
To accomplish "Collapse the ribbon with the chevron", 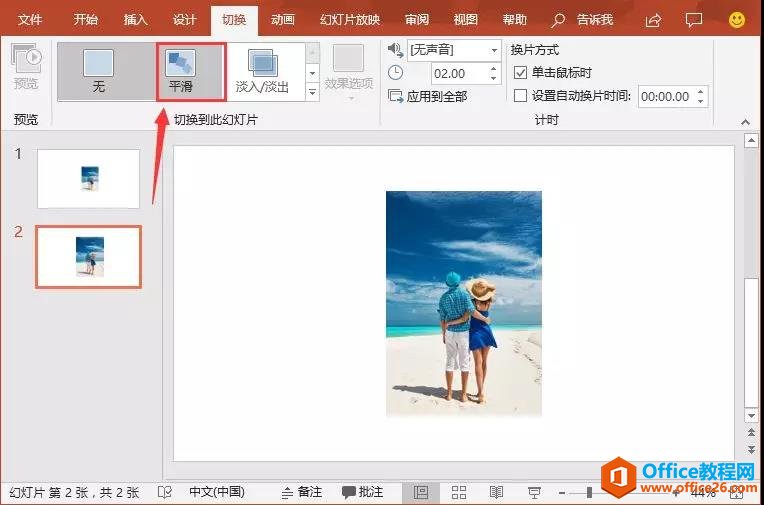I will [x=744, y=121].
